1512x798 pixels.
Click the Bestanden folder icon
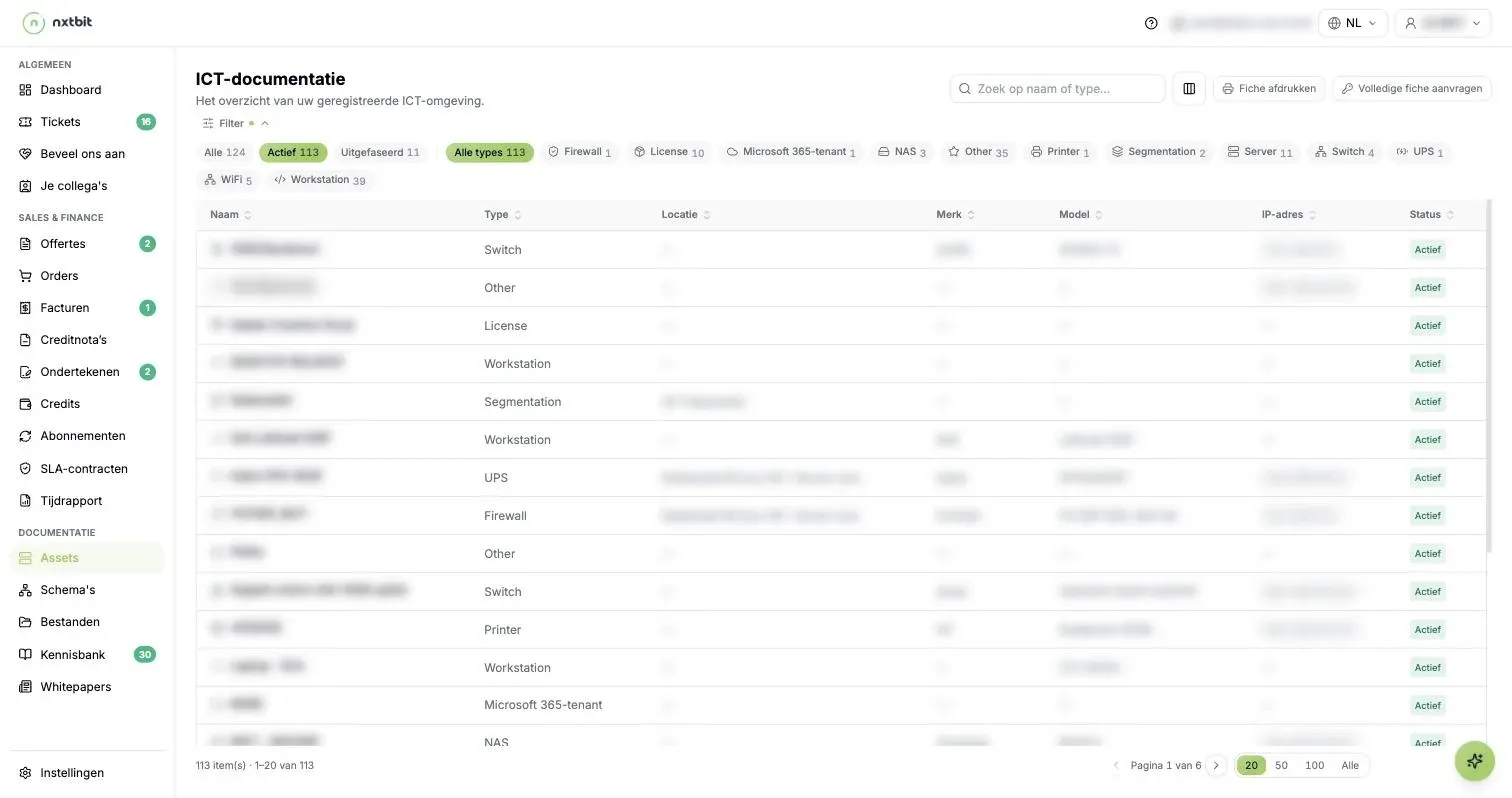tap(26, 622)
